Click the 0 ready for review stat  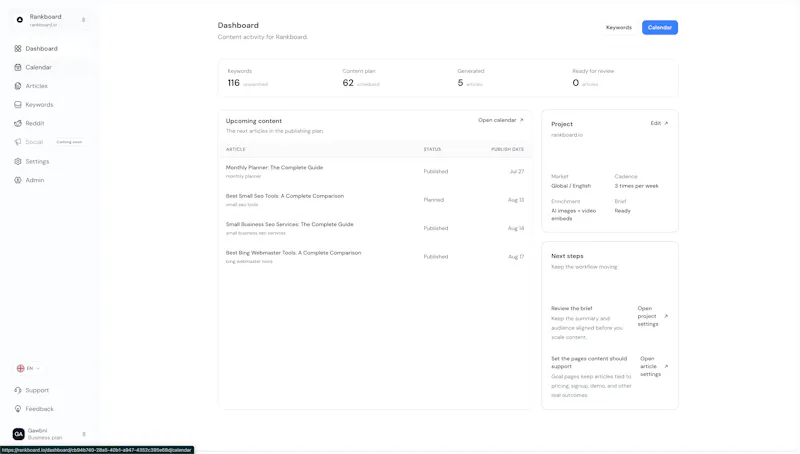pos(576,83)
